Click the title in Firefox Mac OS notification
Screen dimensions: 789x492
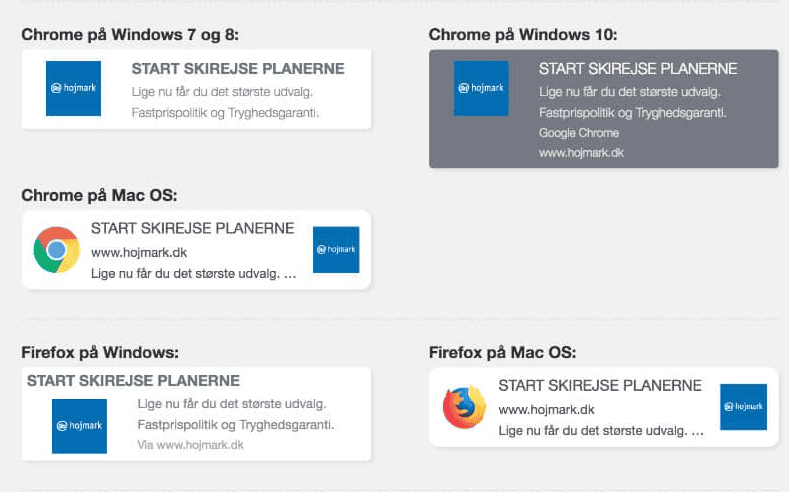(600, 386)
